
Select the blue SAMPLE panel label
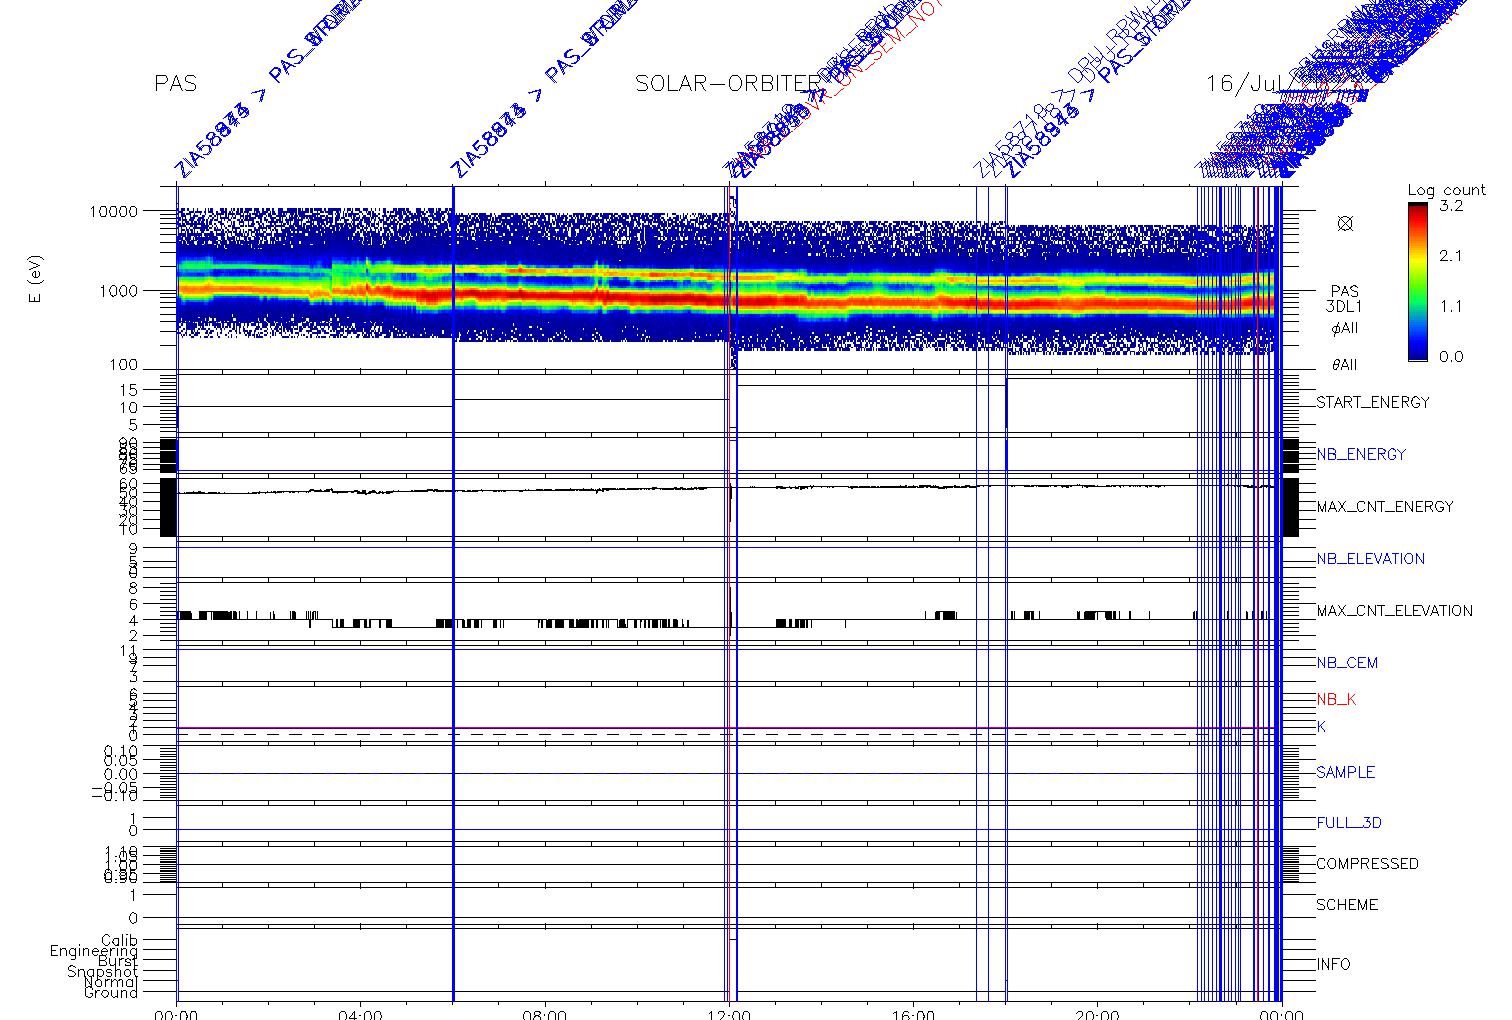1345,772
